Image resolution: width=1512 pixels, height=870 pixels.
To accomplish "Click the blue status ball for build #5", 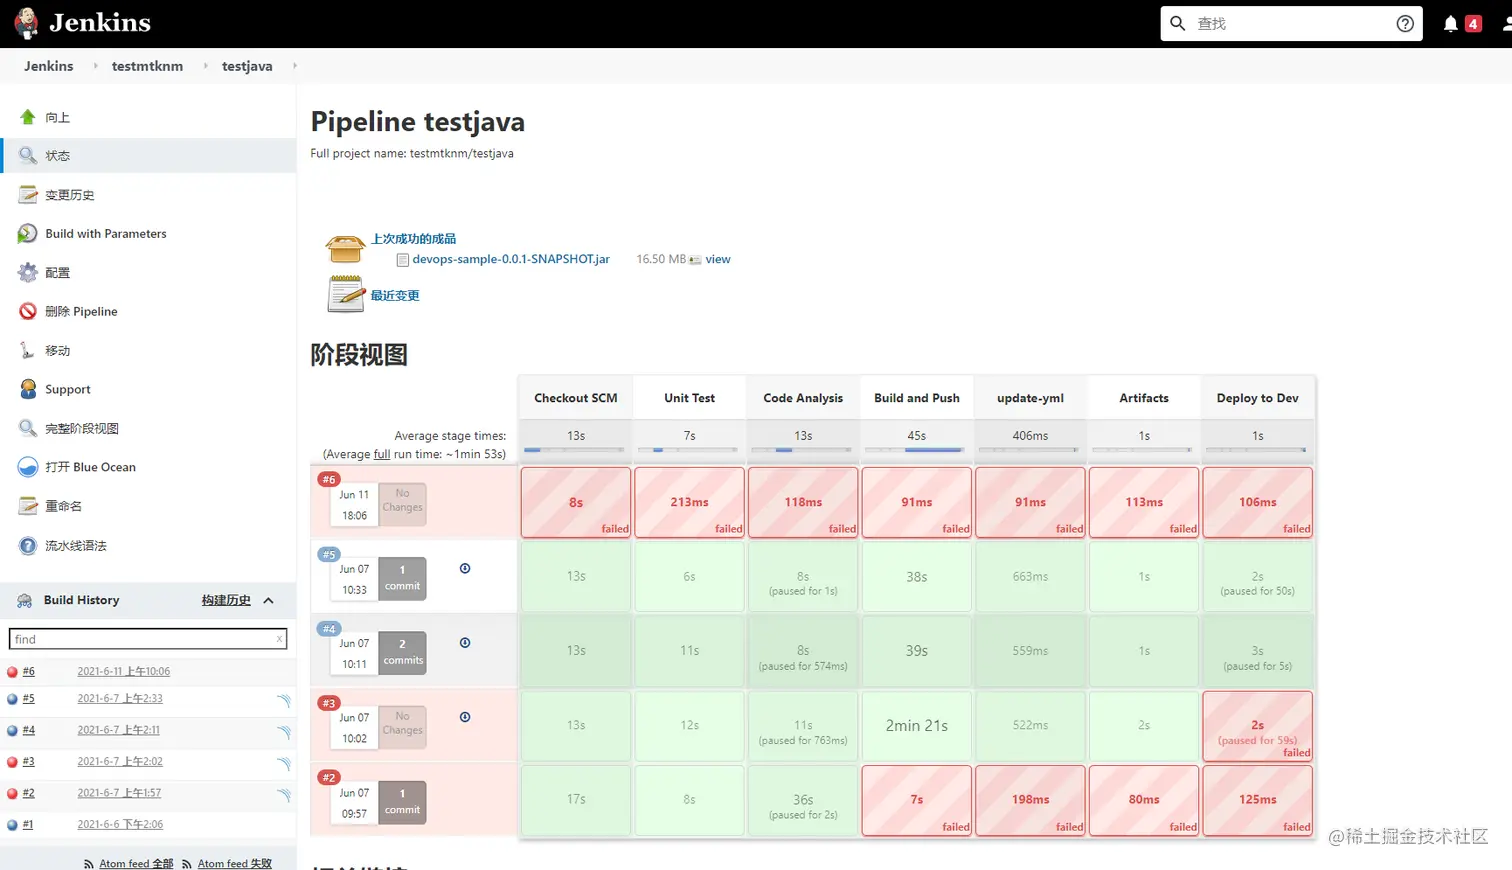I will click(x=12, y=699).
